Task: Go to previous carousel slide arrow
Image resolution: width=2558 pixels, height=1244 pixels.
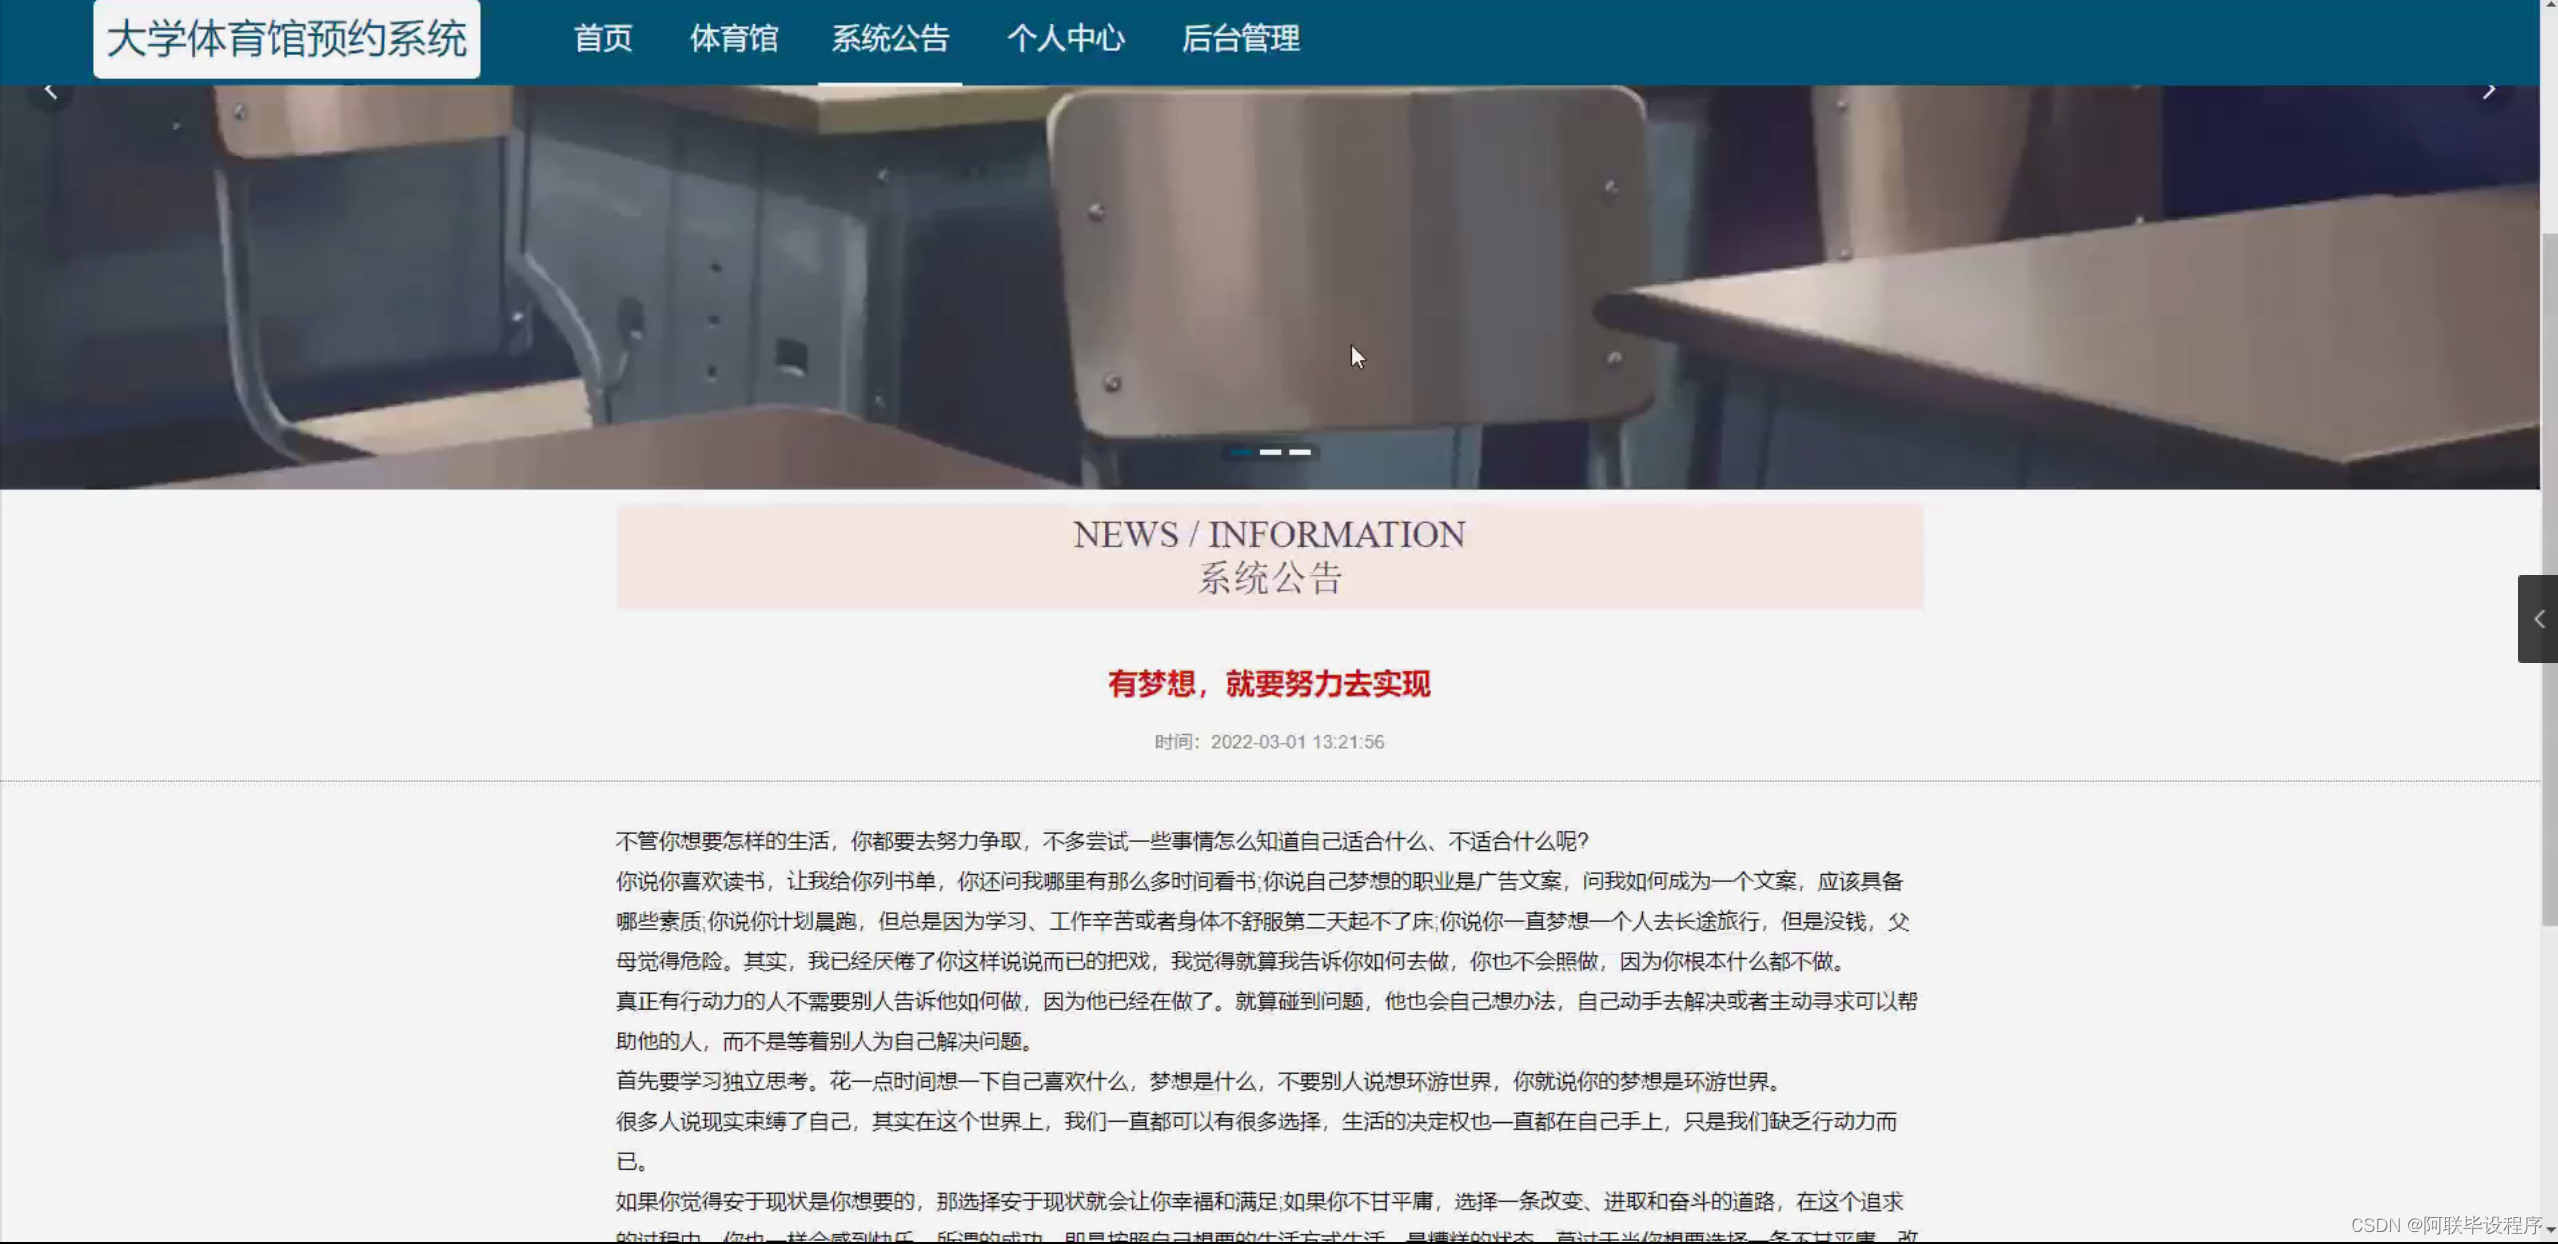Action: click(x=50, y=92)
